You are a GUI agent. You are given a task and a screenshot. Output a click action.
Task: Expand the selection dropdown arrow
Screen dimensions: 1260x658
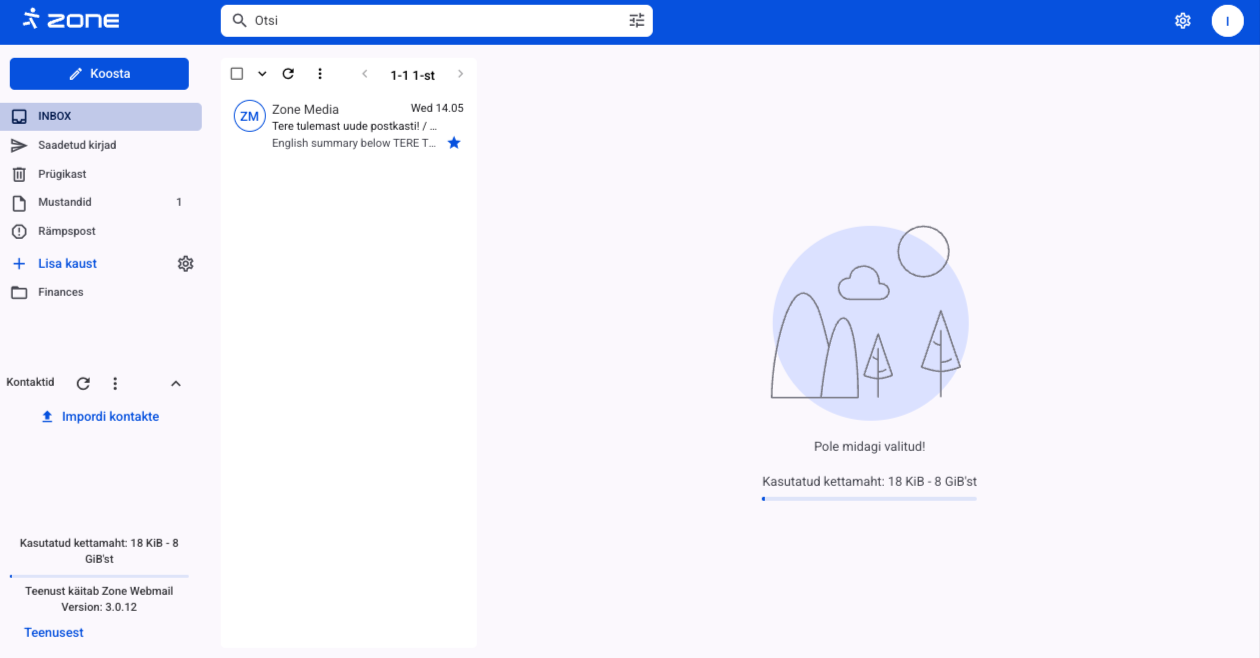coord(262,74)
